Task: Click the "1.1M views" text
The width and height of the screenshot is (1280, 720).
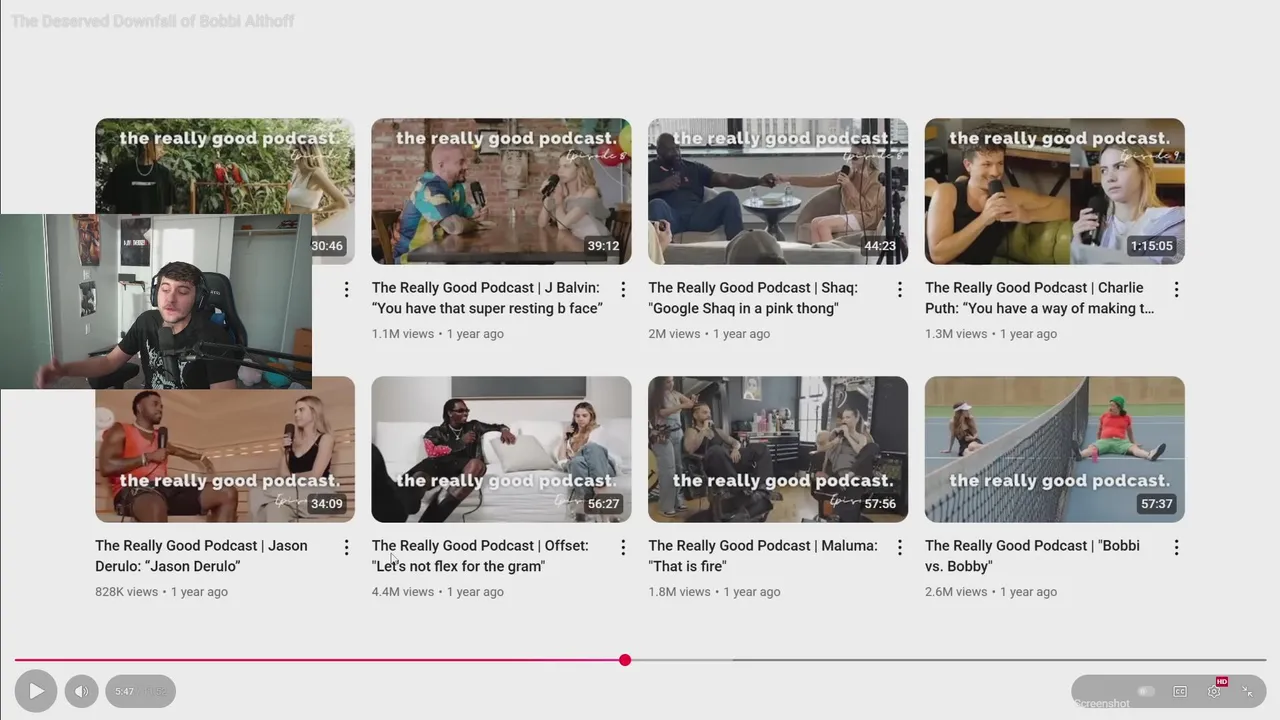Action: pyautogui.click(x=403, y=334)
